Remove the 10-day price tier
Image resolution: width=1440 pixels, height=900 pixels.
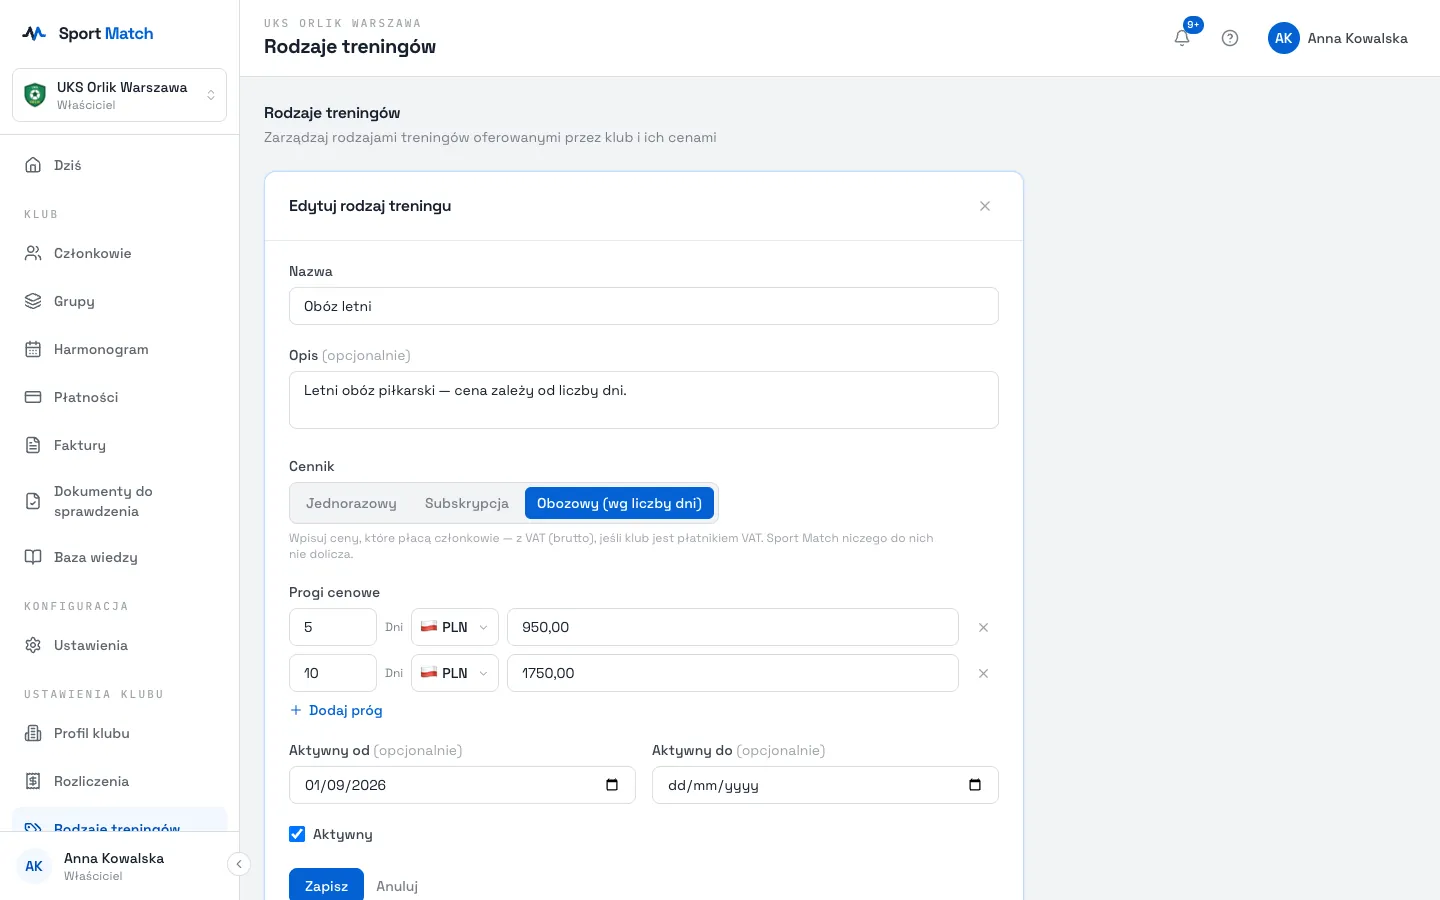point(983,673)
